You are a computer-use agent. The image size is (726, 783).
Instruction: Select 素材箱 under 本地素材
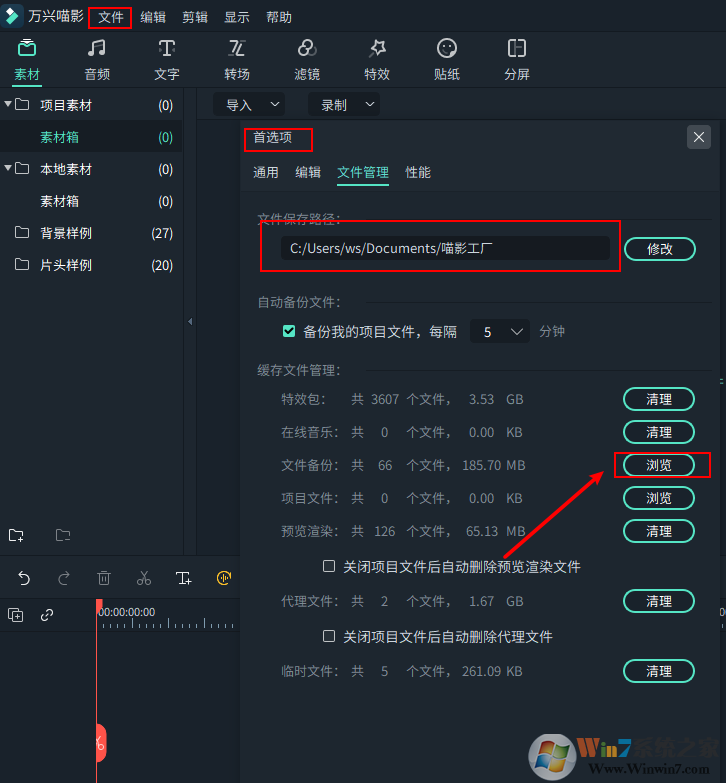click(91, 201)
